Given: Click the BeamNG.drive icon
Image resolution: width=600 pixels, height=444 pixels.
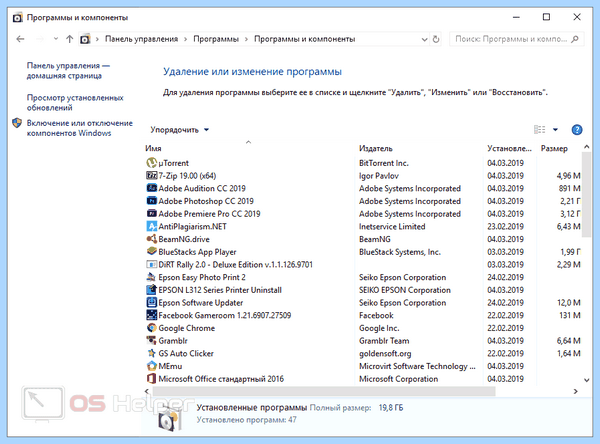Looking at the screenshot, I should pos(152,239).
